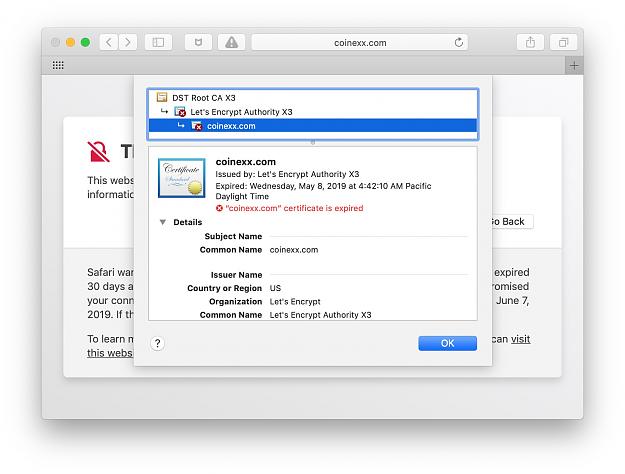Open help with the question mark button
Image resolution: width=625 pixels, height=474 pixels.
157,343
